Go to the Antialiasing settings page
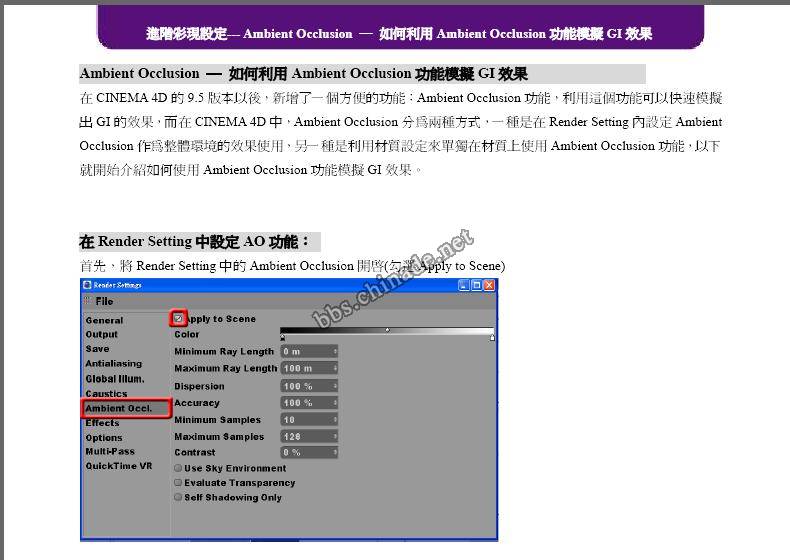The height and width of the screenshot is (560, 790). (114, 363)
